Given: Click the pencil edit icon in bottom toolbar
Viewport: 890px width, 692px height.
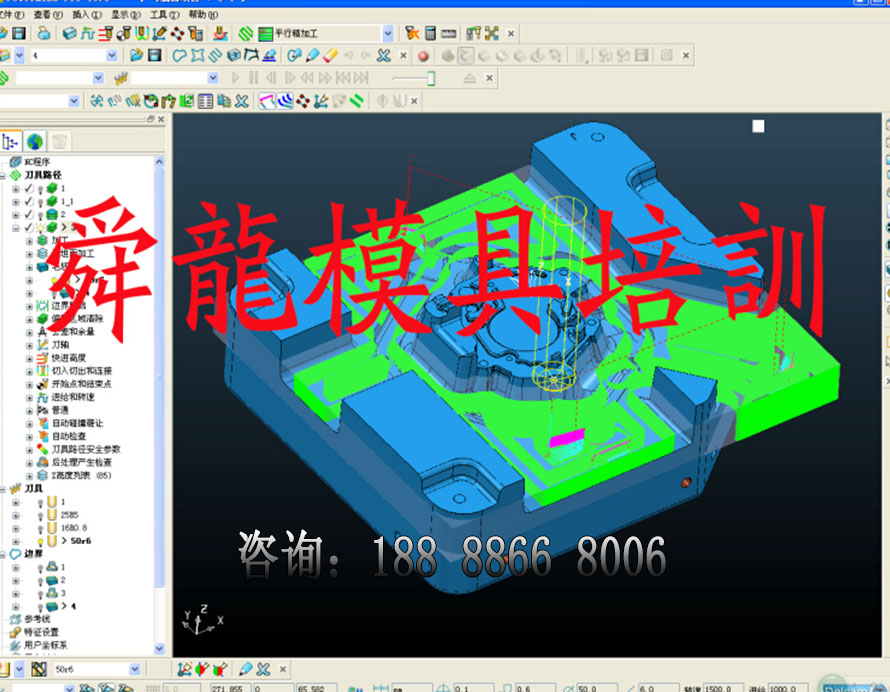Looking at the screenshot, I should click(x=246, y=669).
